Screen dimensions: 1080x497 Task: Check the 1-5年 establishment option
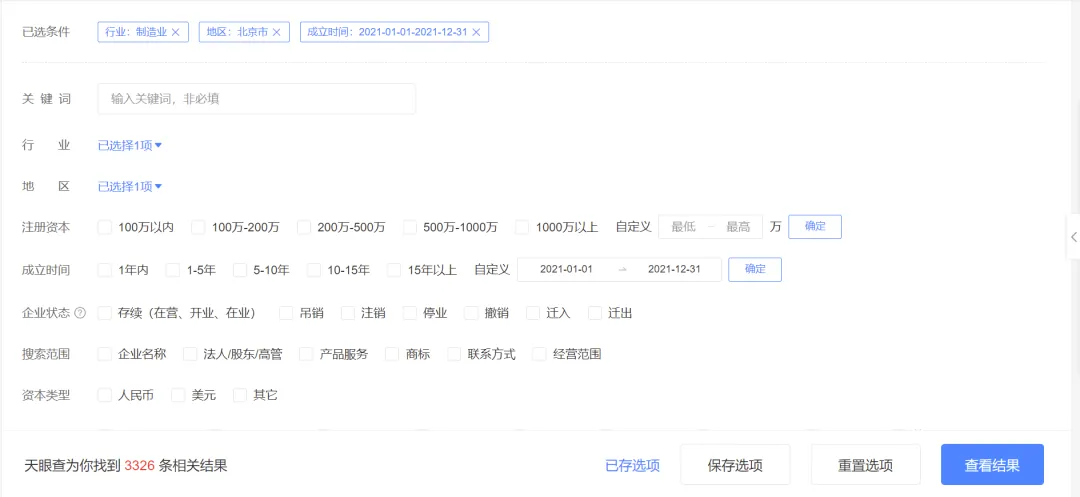[173, 270]
